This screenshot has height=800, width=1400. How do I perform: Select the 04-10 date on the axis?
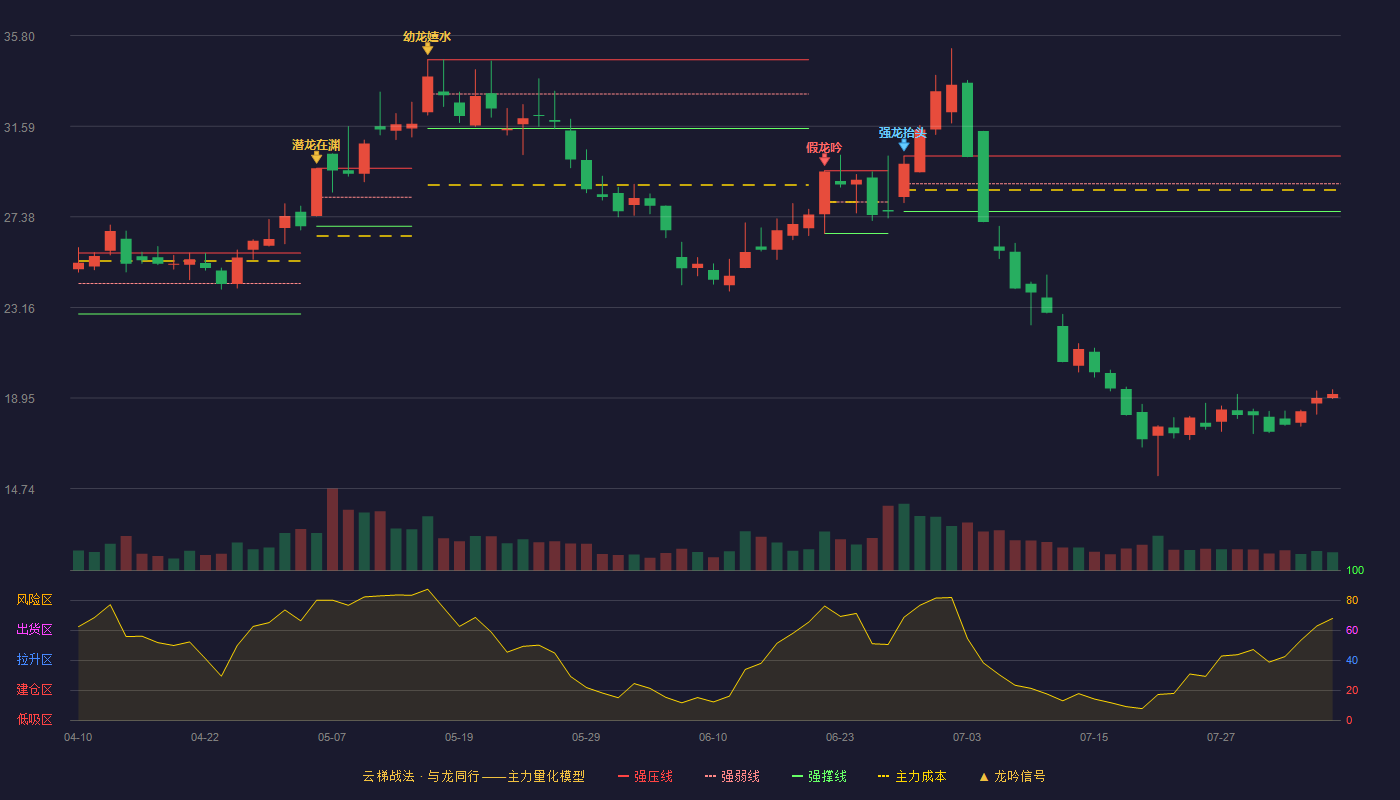pyautogui.click(x=78, y=737)
